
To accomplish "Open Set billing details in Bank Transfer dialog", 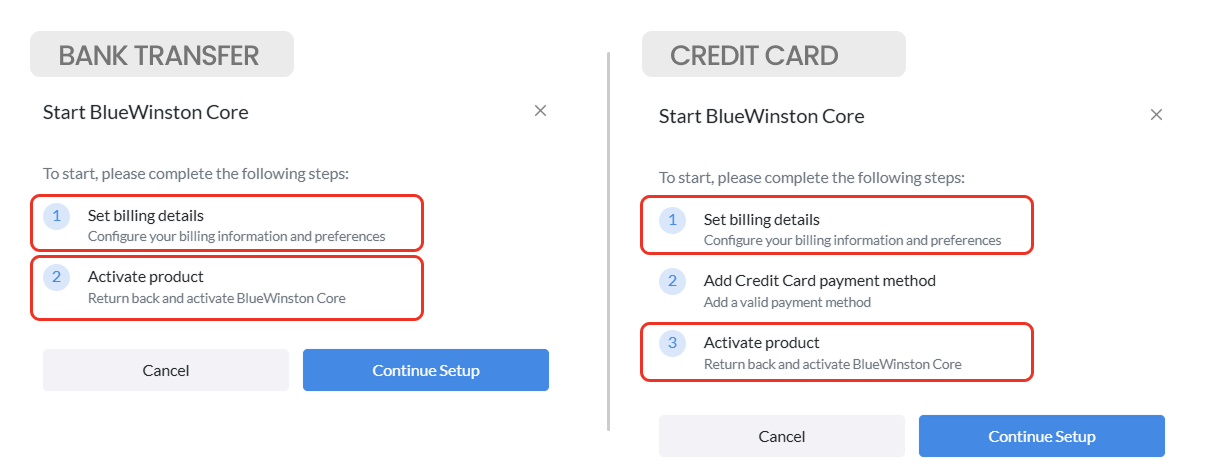I will [146, 216].
